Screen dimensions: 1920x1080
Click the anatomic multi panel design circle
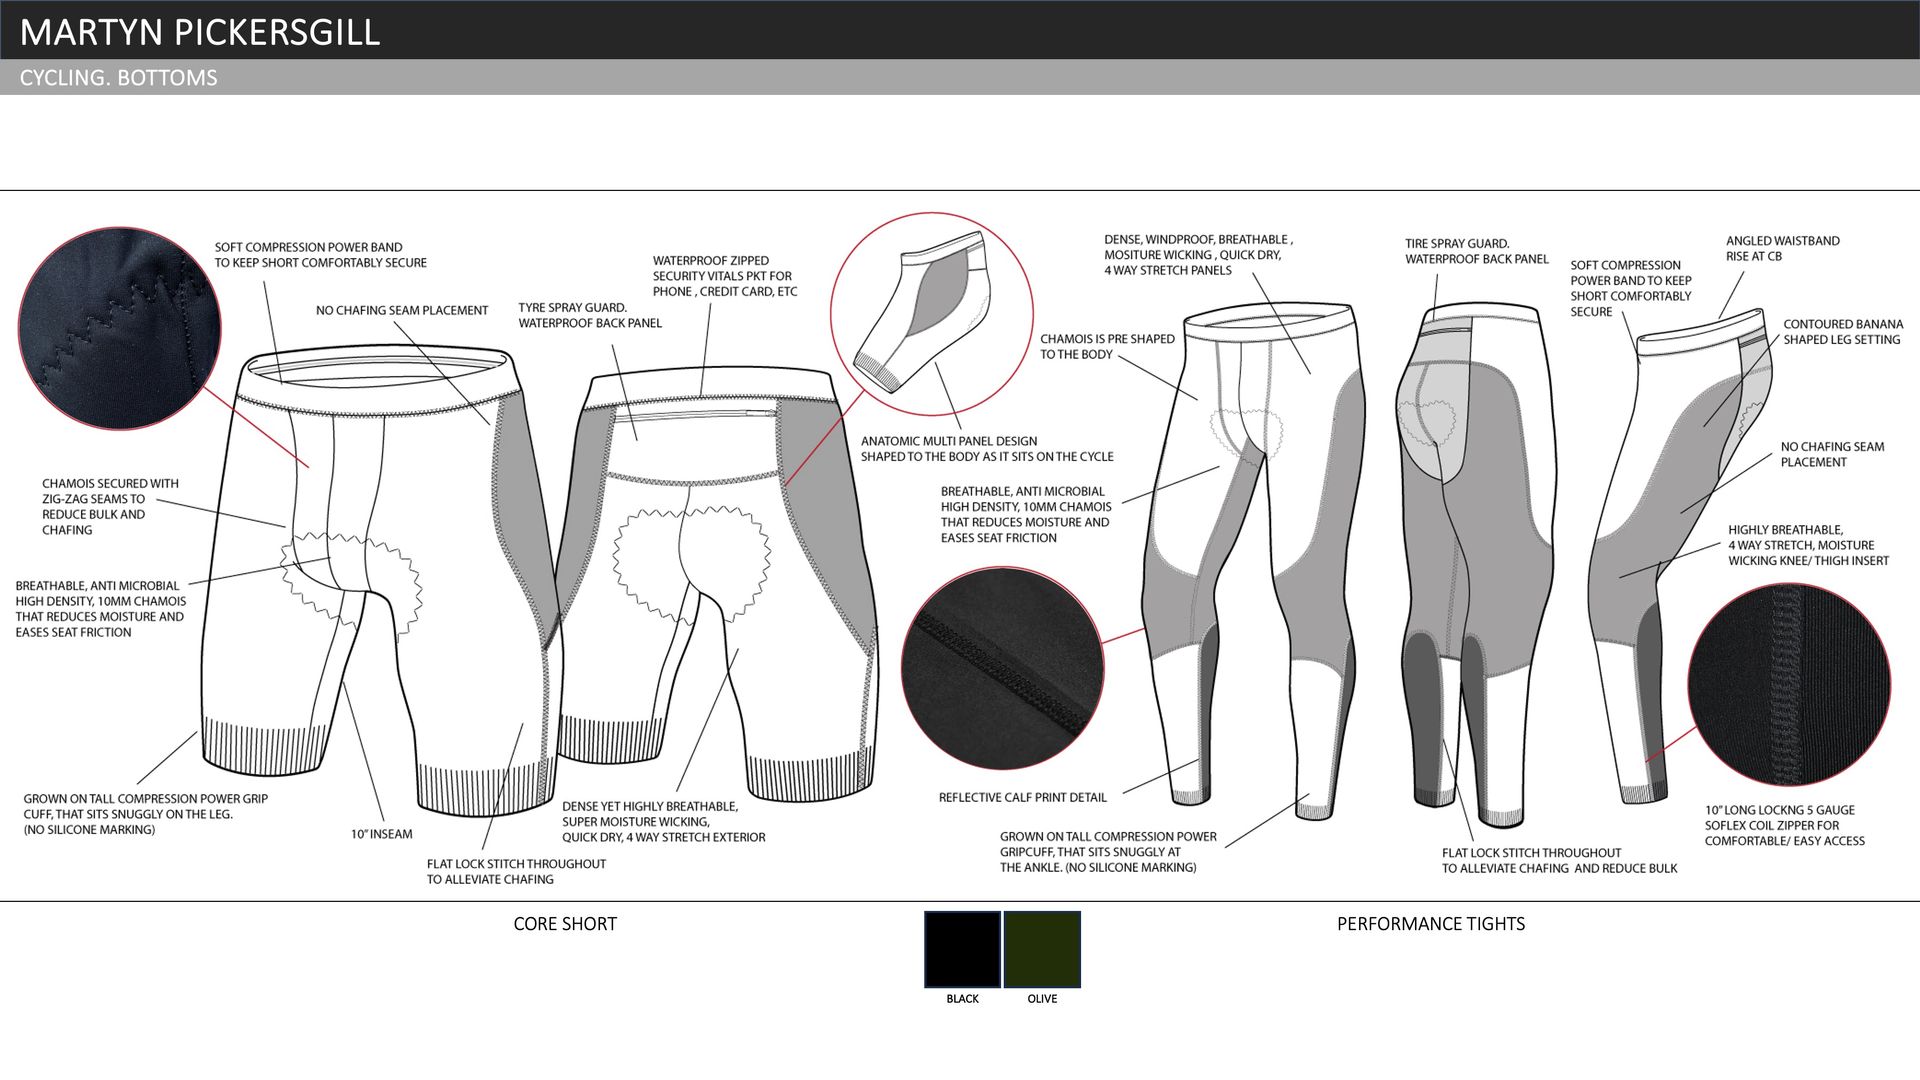click(931, 314)
